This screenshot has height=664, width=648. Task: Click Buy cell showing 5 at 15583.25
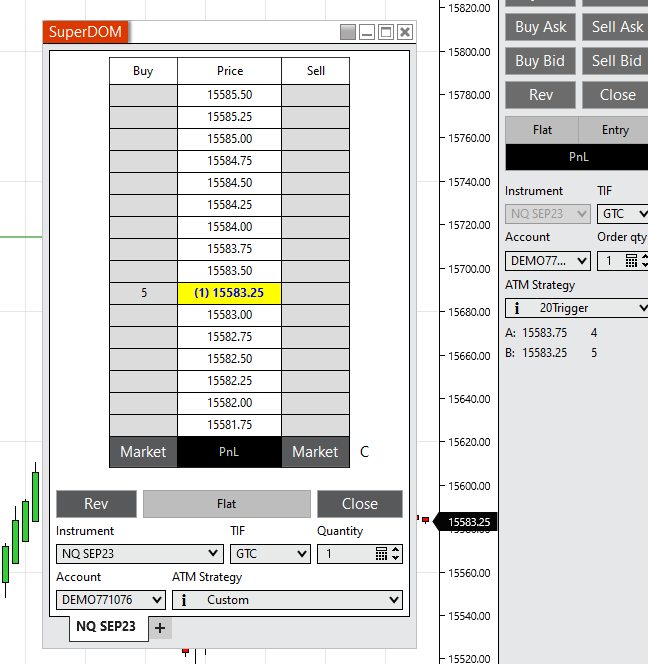coord(143,293)
